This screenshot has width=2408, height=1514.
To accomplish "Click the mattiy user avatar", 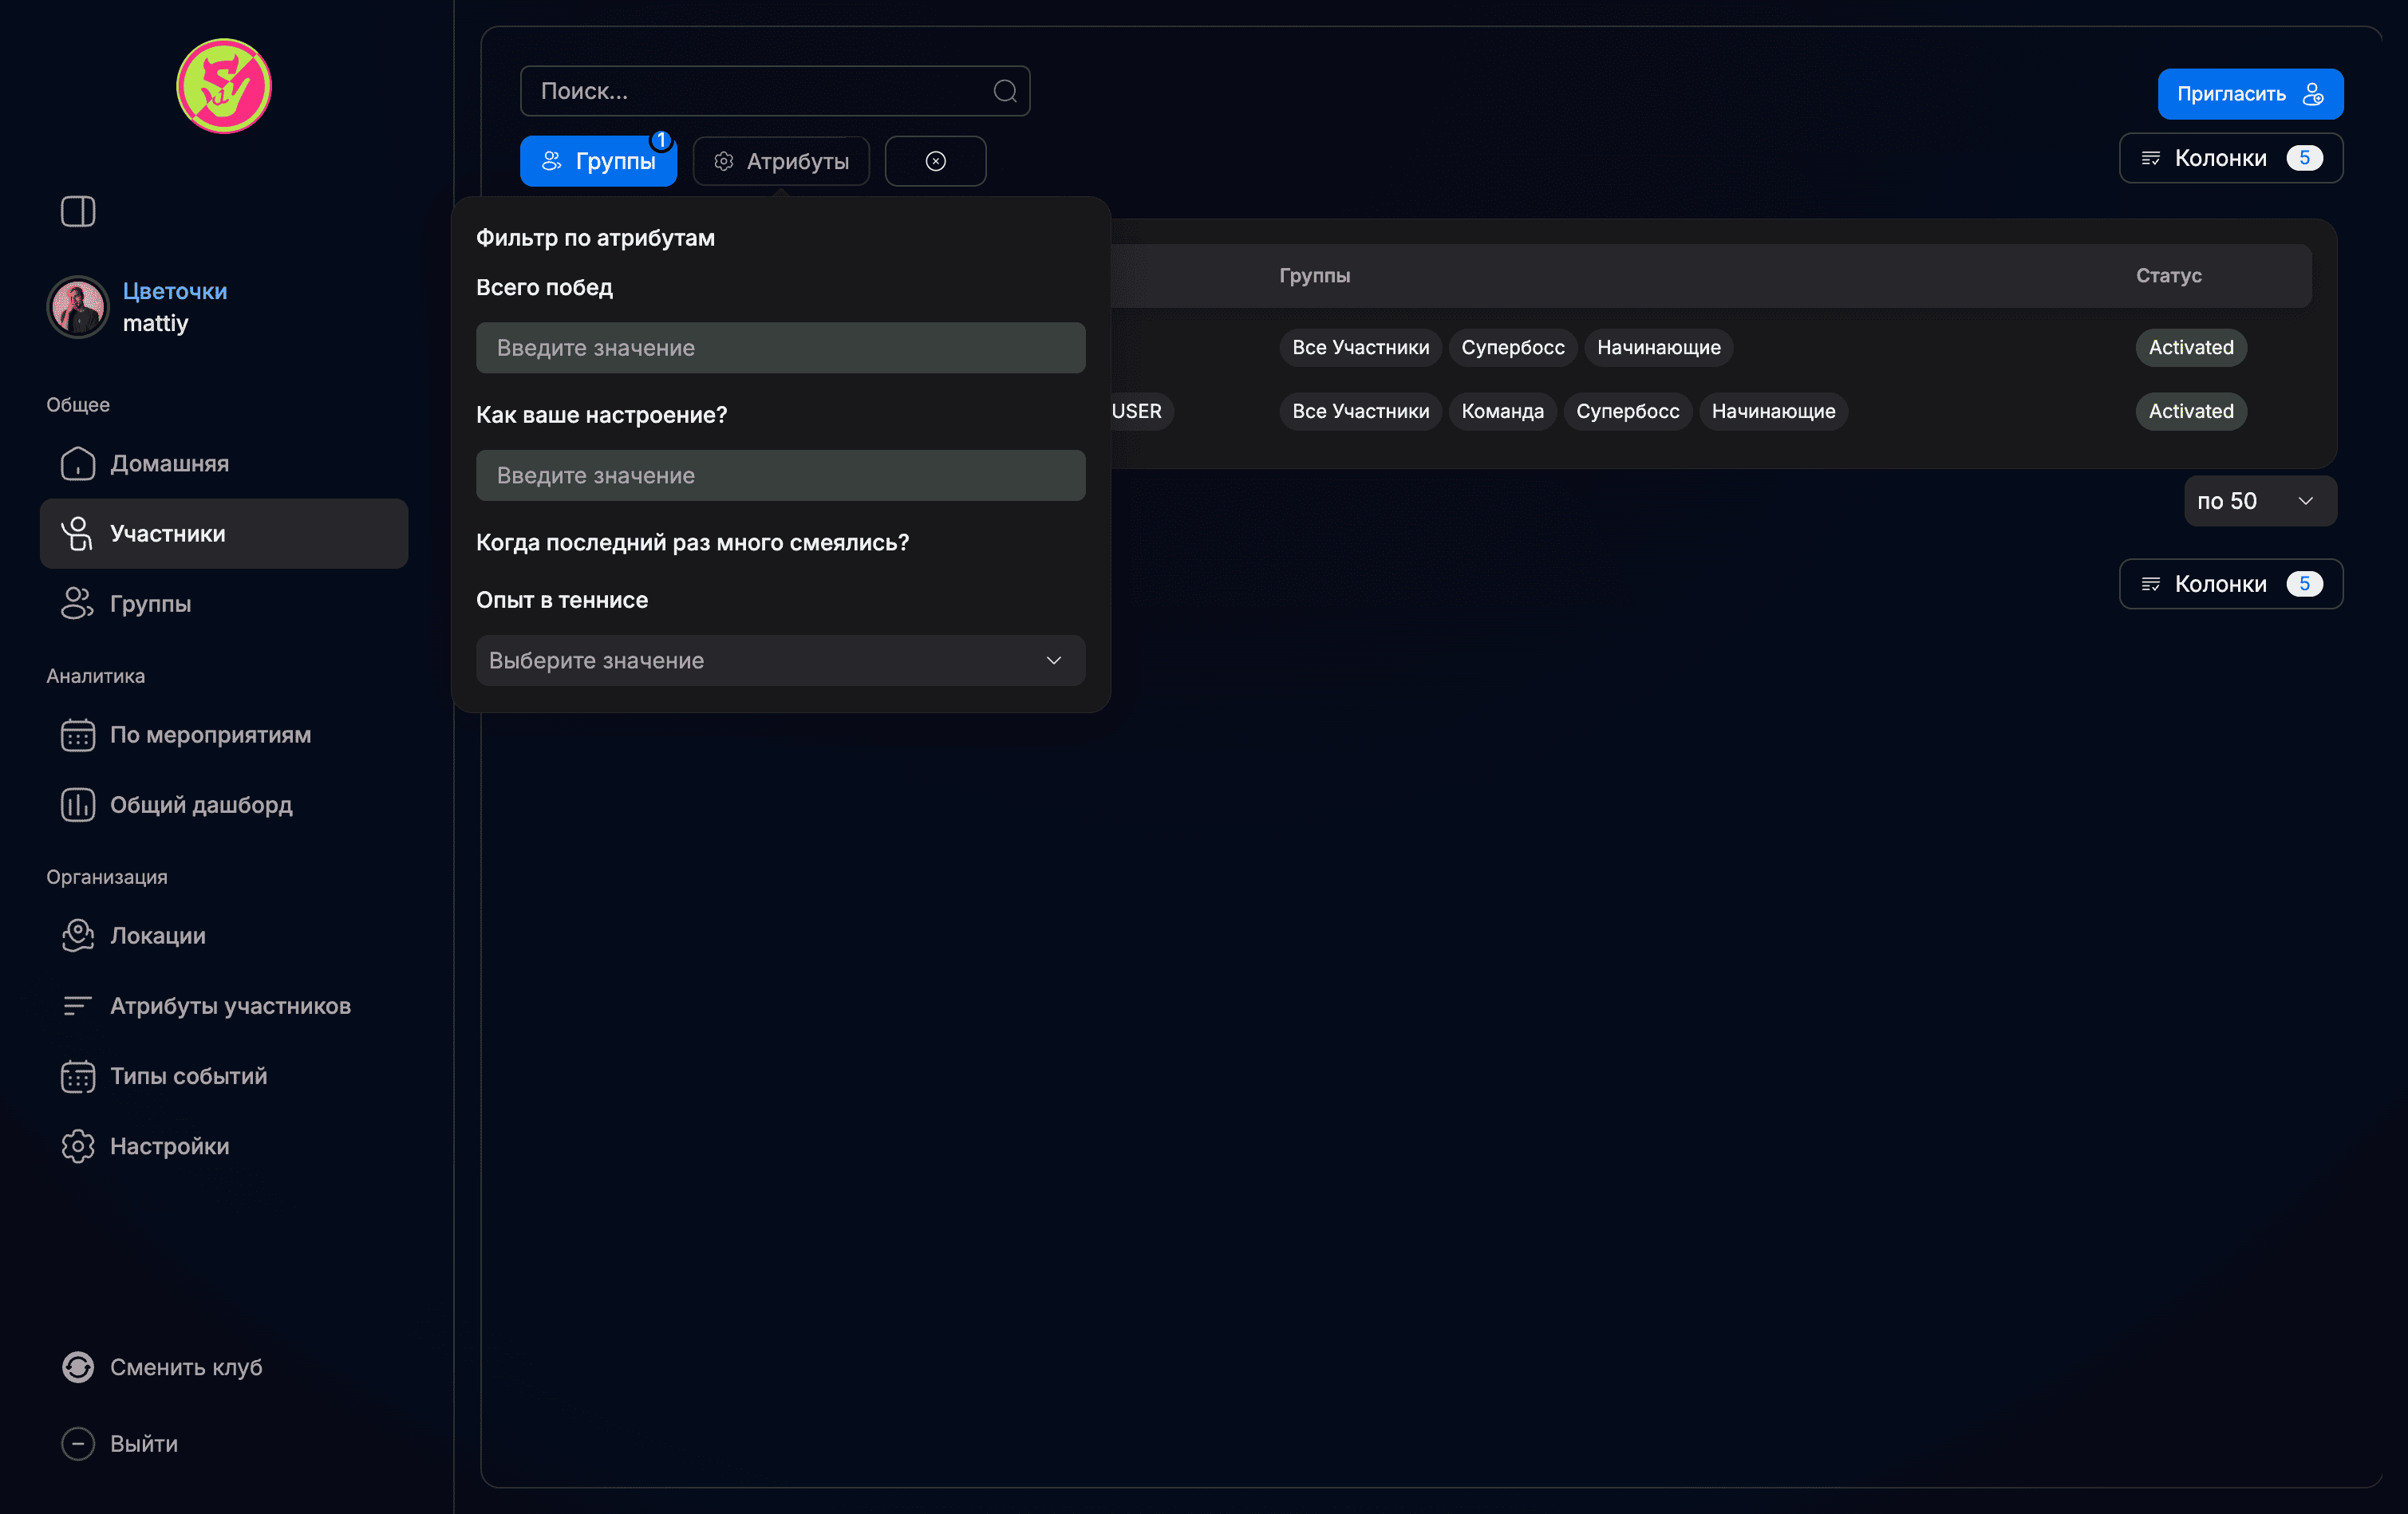I will click(x=78, y=307).
